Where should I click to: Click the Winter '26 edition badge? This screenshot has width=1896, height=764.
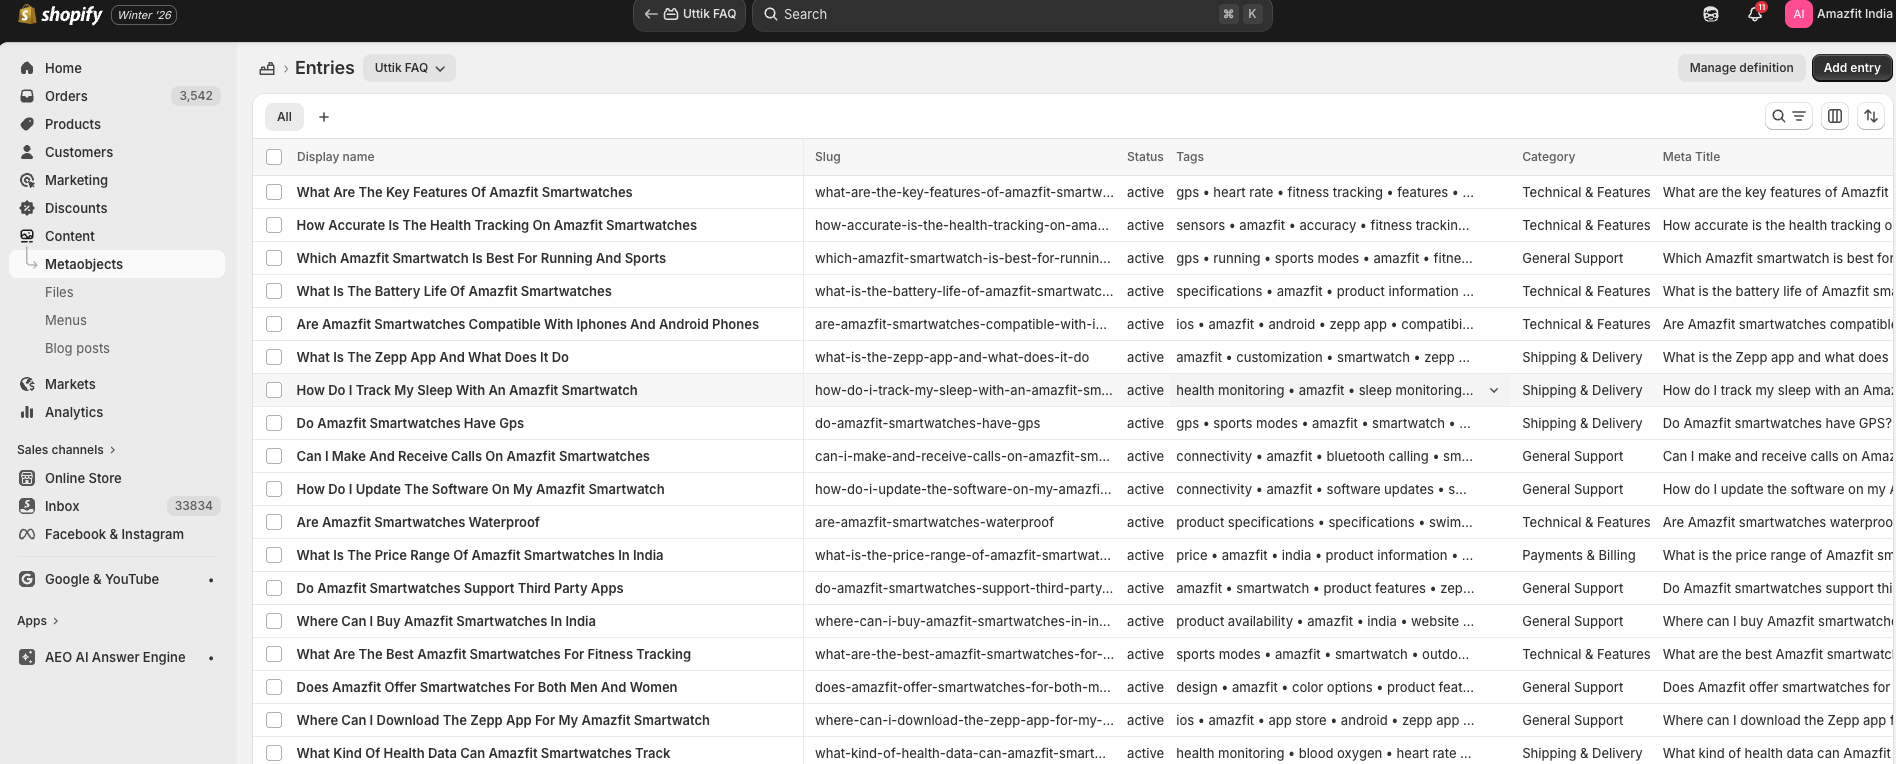[144, 15]
